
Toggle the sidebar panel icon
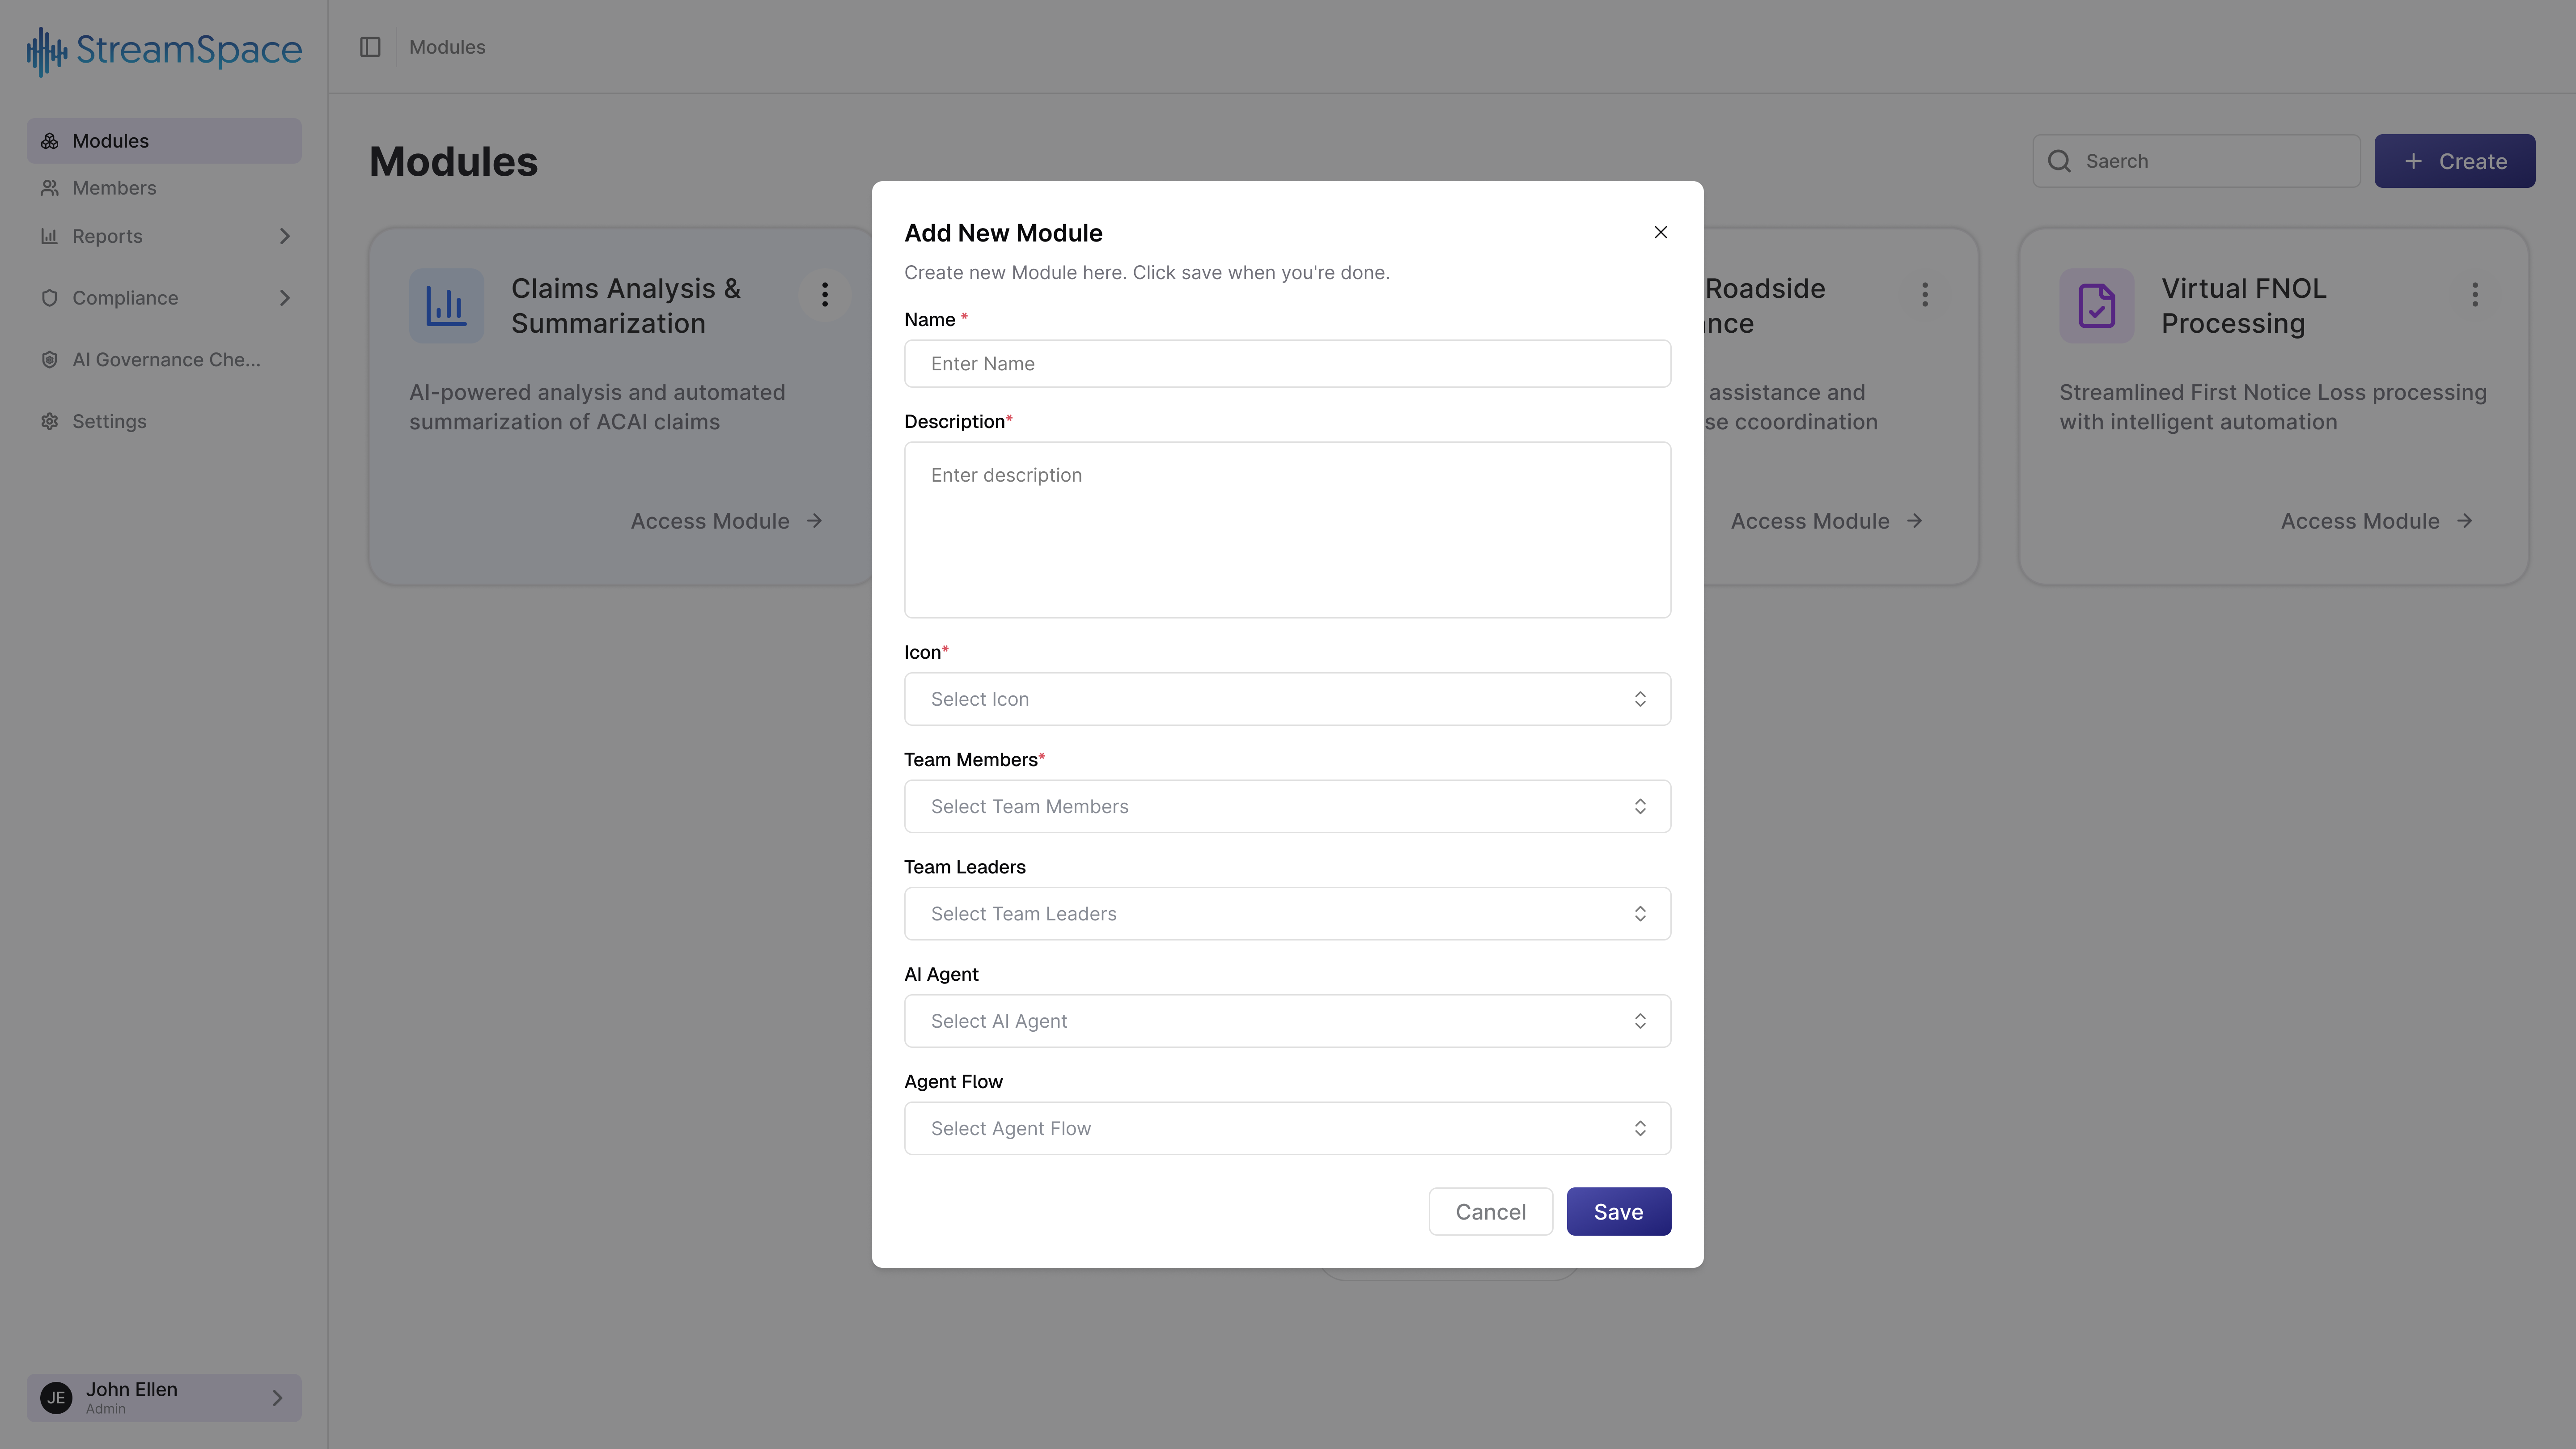click(370, 47)
